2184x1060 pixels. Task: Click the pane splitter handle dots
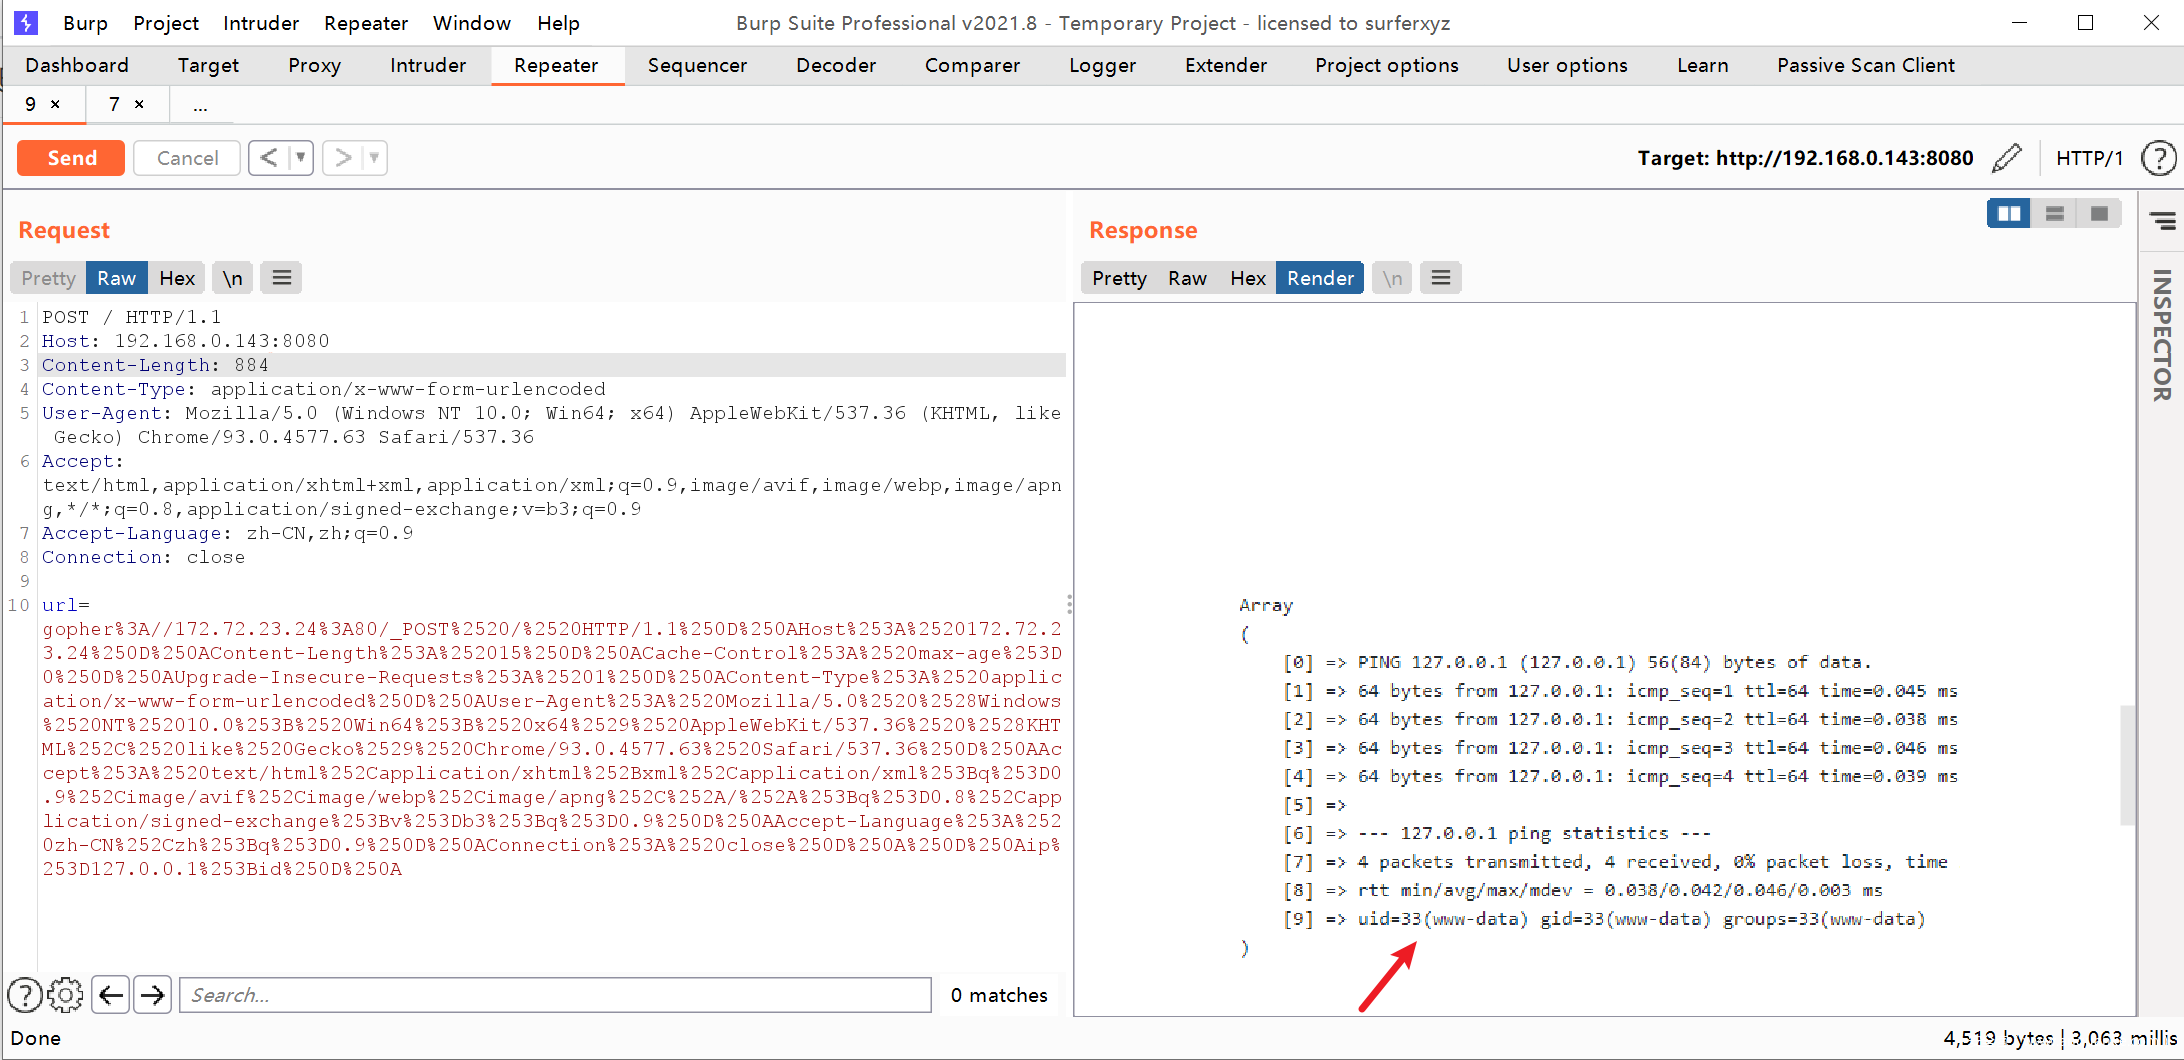click(1069, 605)
